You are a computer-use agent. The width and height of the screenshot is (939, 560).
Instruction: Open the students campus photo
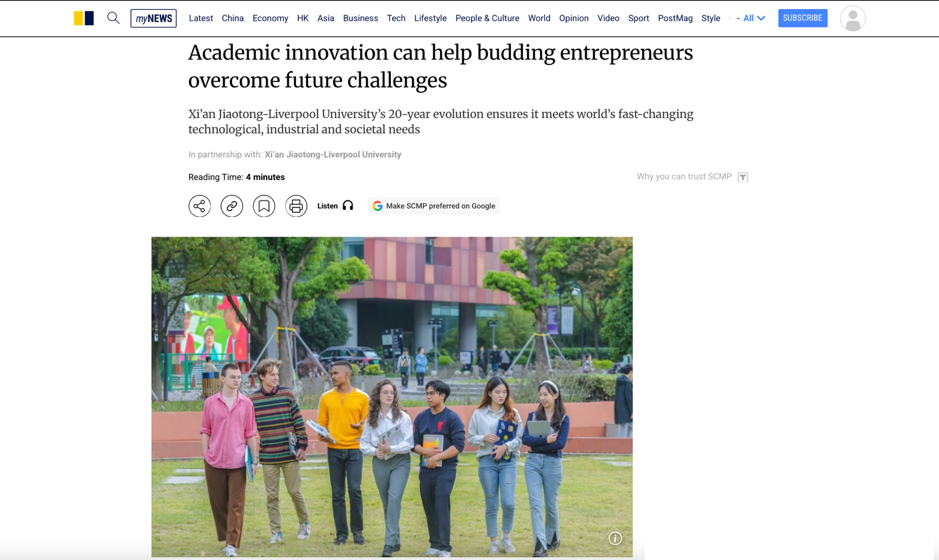pos(392,397)
